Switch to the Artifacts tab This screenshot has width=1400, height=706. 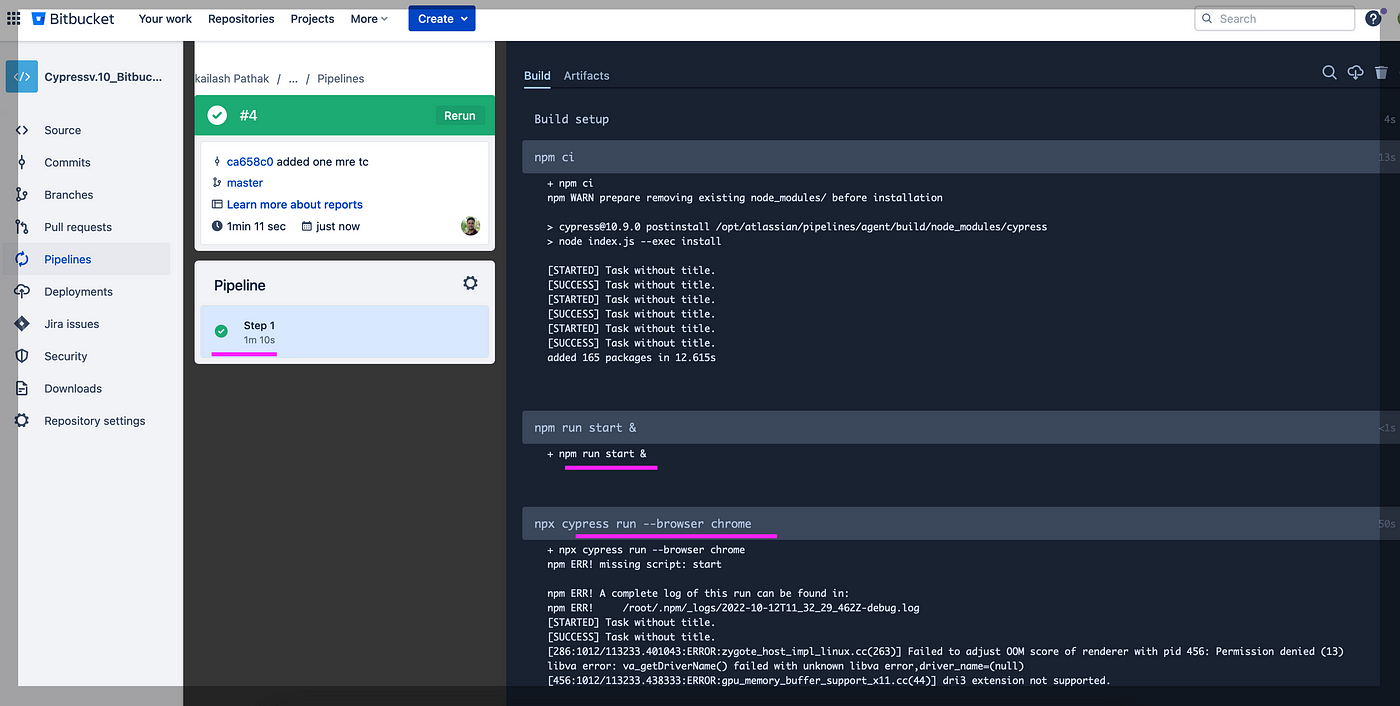point(586,76)
